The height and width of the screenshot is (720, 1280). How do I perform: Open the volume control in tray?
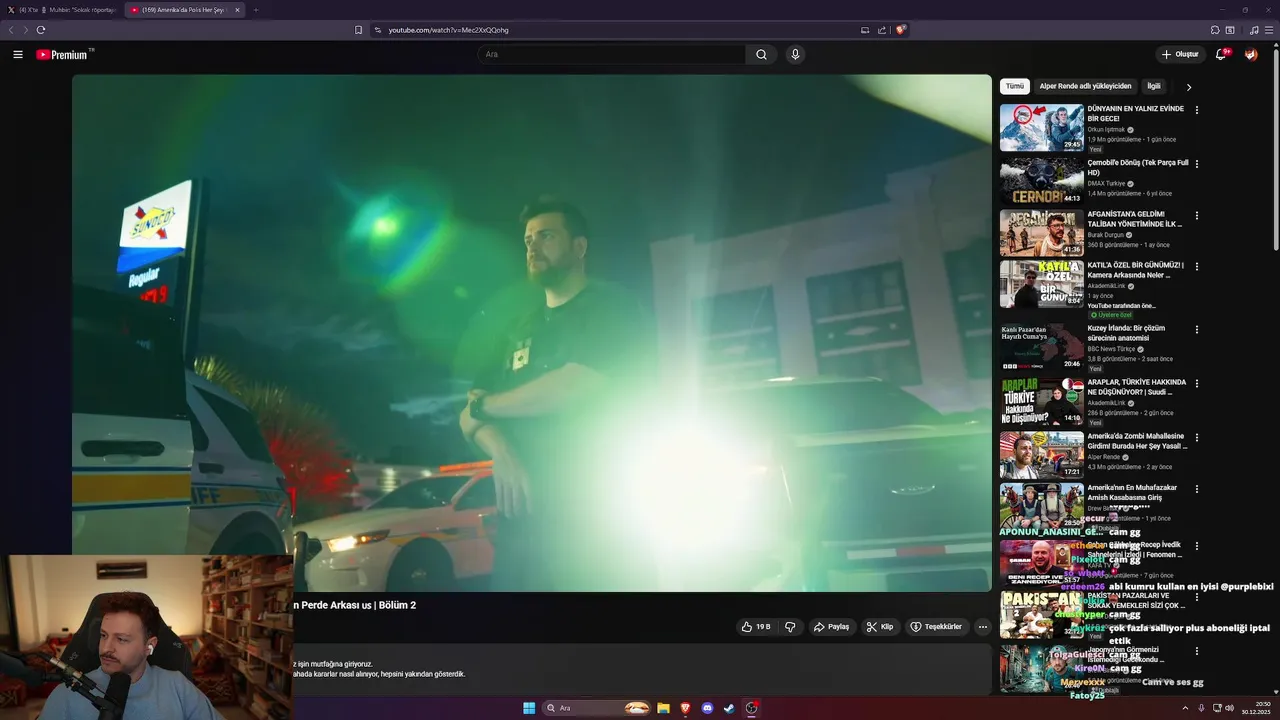coord(1229,708)
